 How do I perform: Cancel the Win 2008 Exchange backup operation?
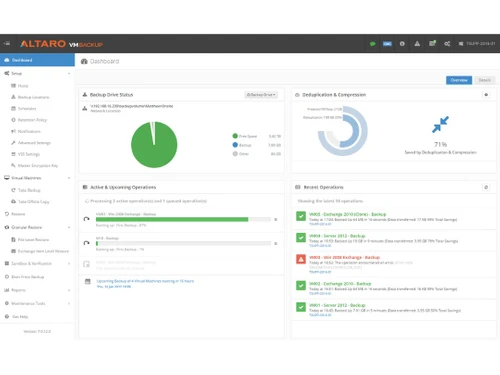(276, 219)
